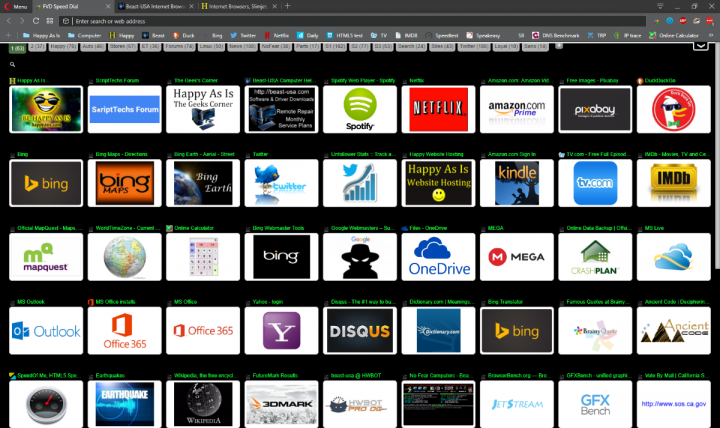Screen dimensions: 720x428
Task: Switch to the Internet Browsers, Slimjet tab
Action: 239,6
